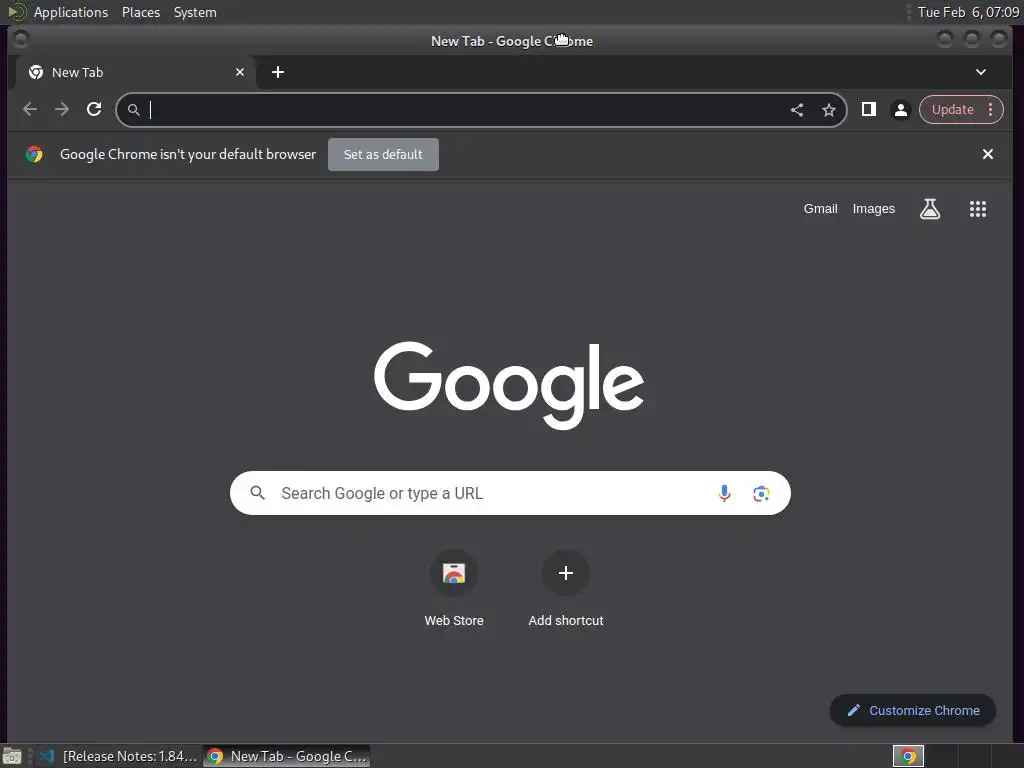Click the clock showing Tue Feb 6
Viewport: 1024px width, 768px height.
tap(968, 12)
